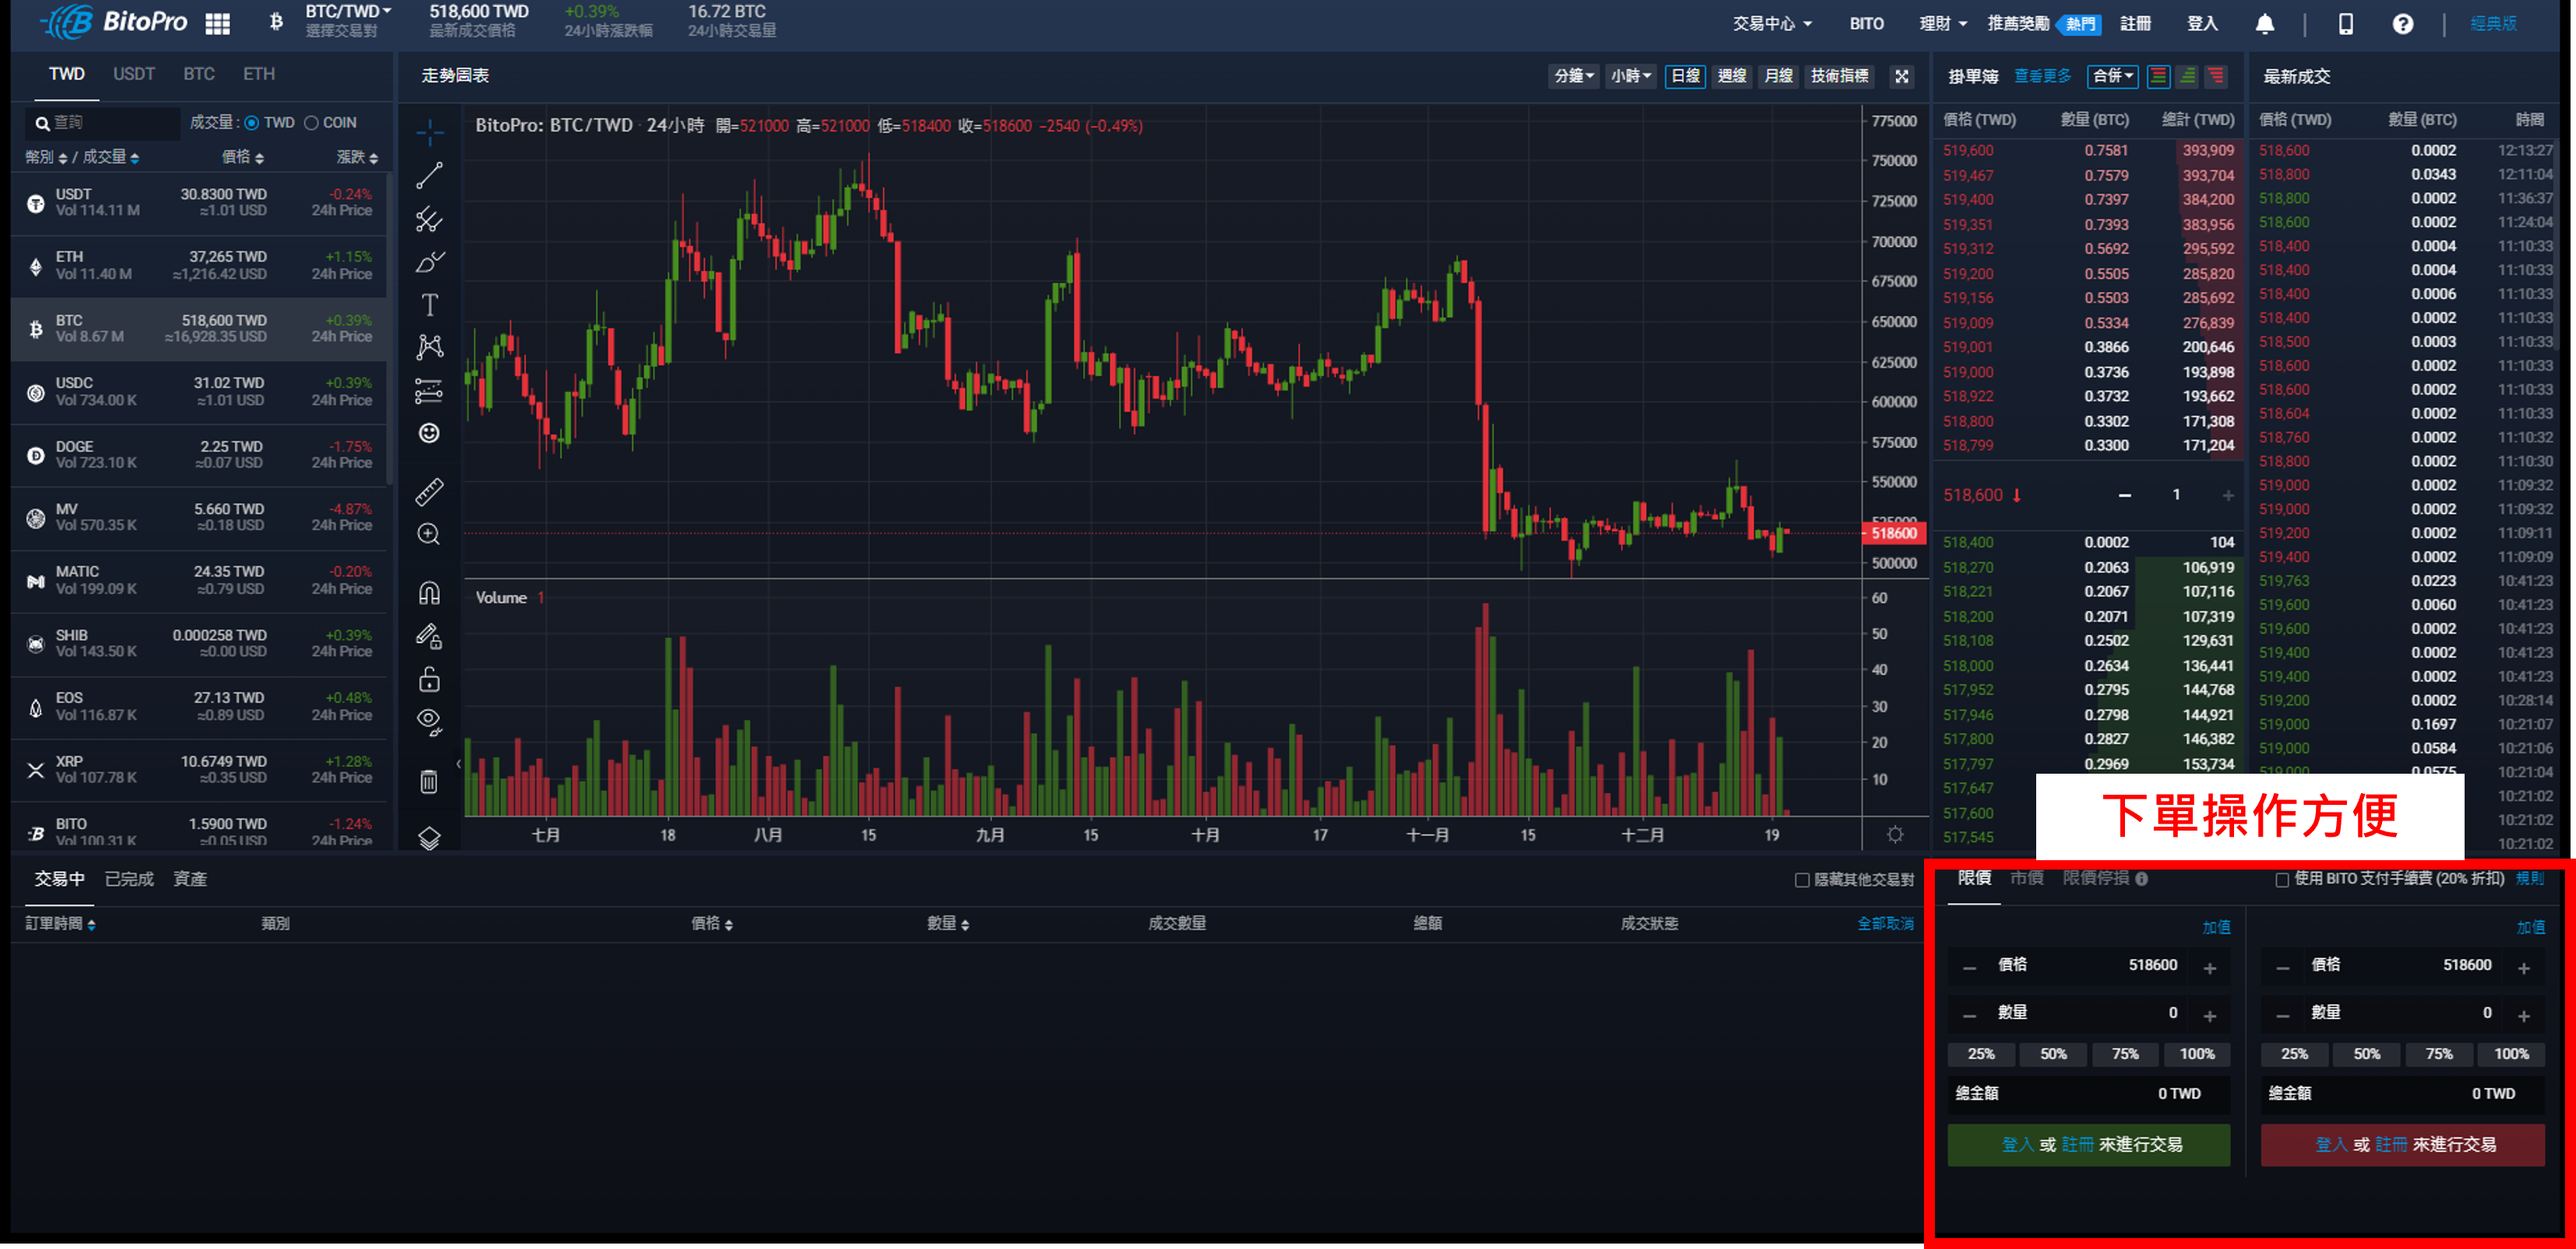This screenshot has height=1249, width=2576.
Task: Select TWD volume radio button
Action: tap(252, 123)
